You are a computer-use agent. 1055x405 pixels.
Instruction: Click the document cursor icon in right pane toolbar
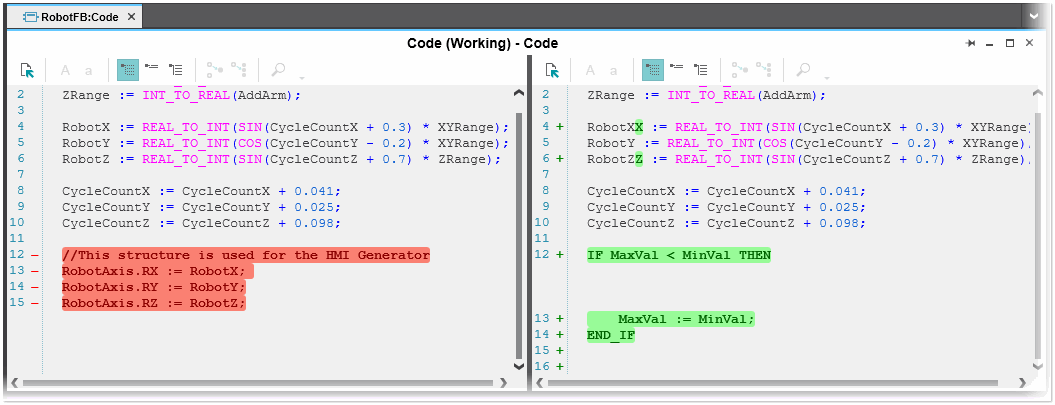tap(553, 70)
